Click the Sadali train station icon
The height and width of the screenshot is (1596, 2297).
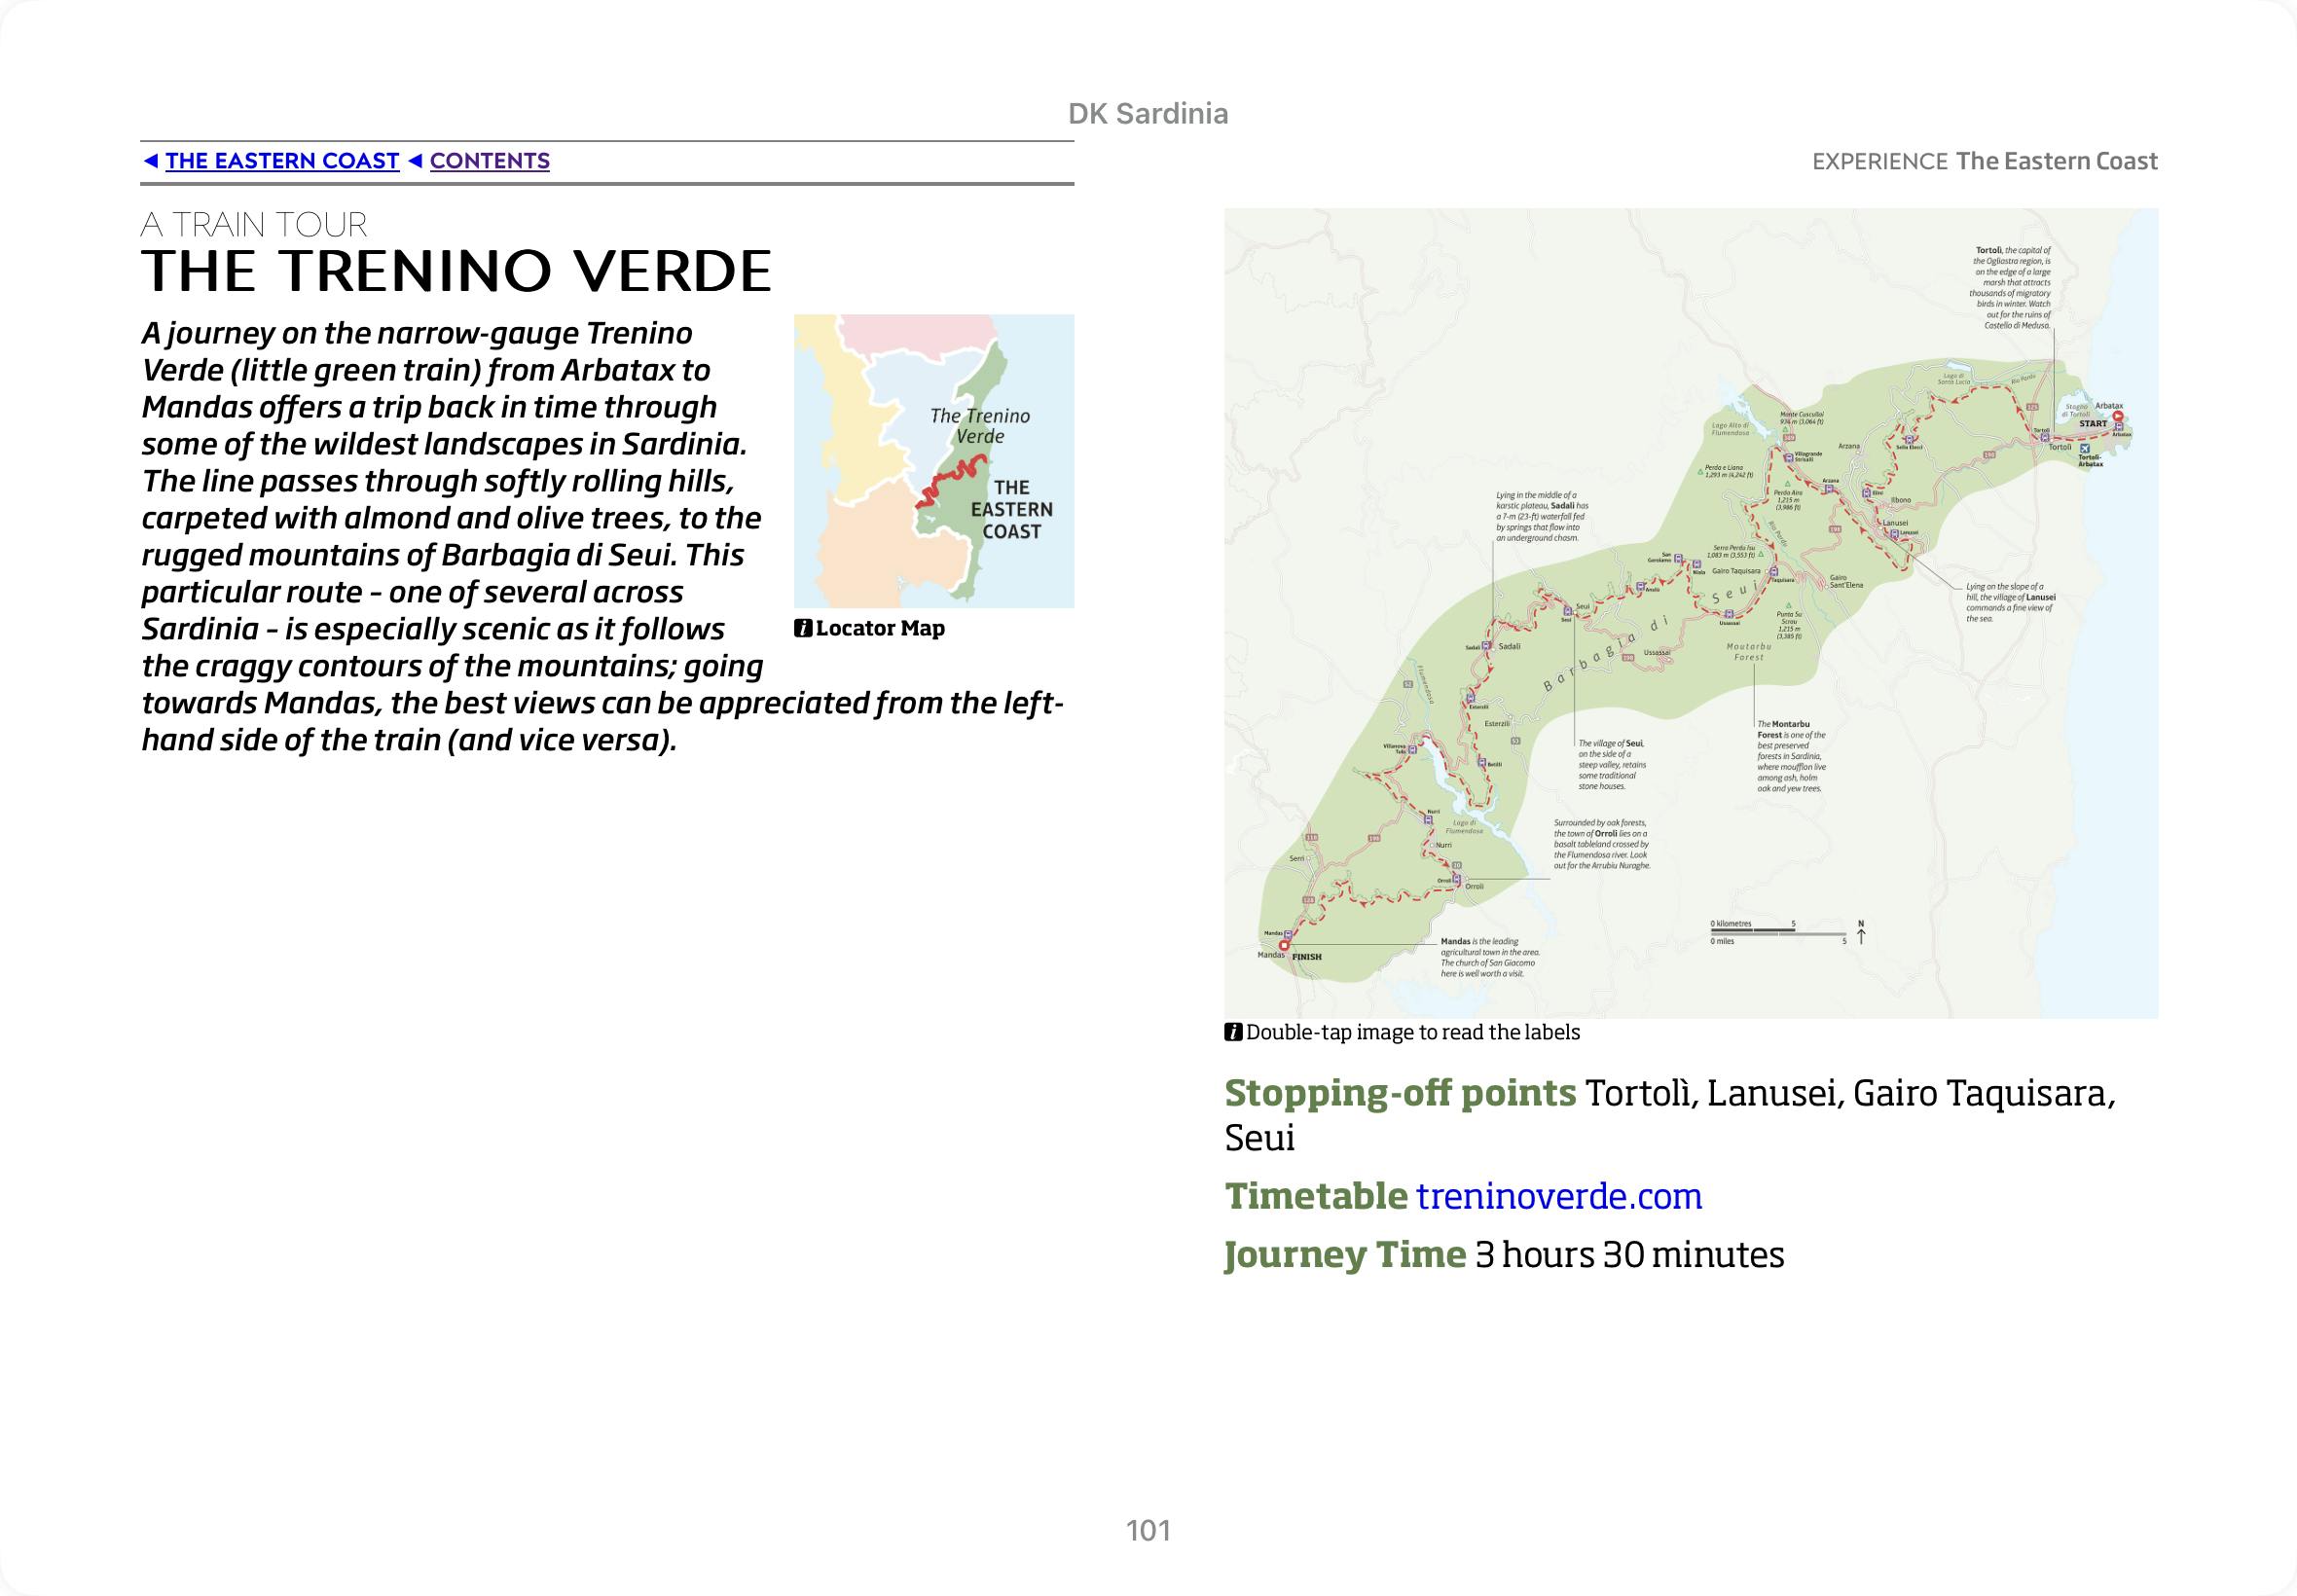tap(1487, 646)
